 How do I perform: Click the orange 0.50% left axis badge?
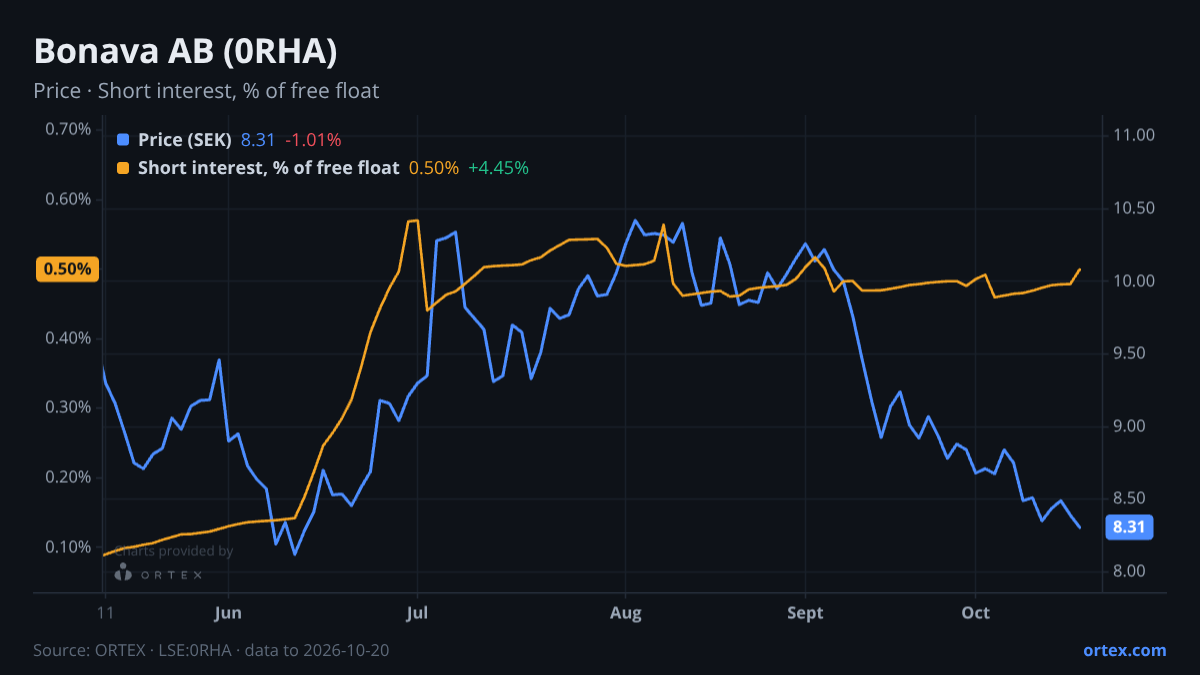click(x=68, y=269)
